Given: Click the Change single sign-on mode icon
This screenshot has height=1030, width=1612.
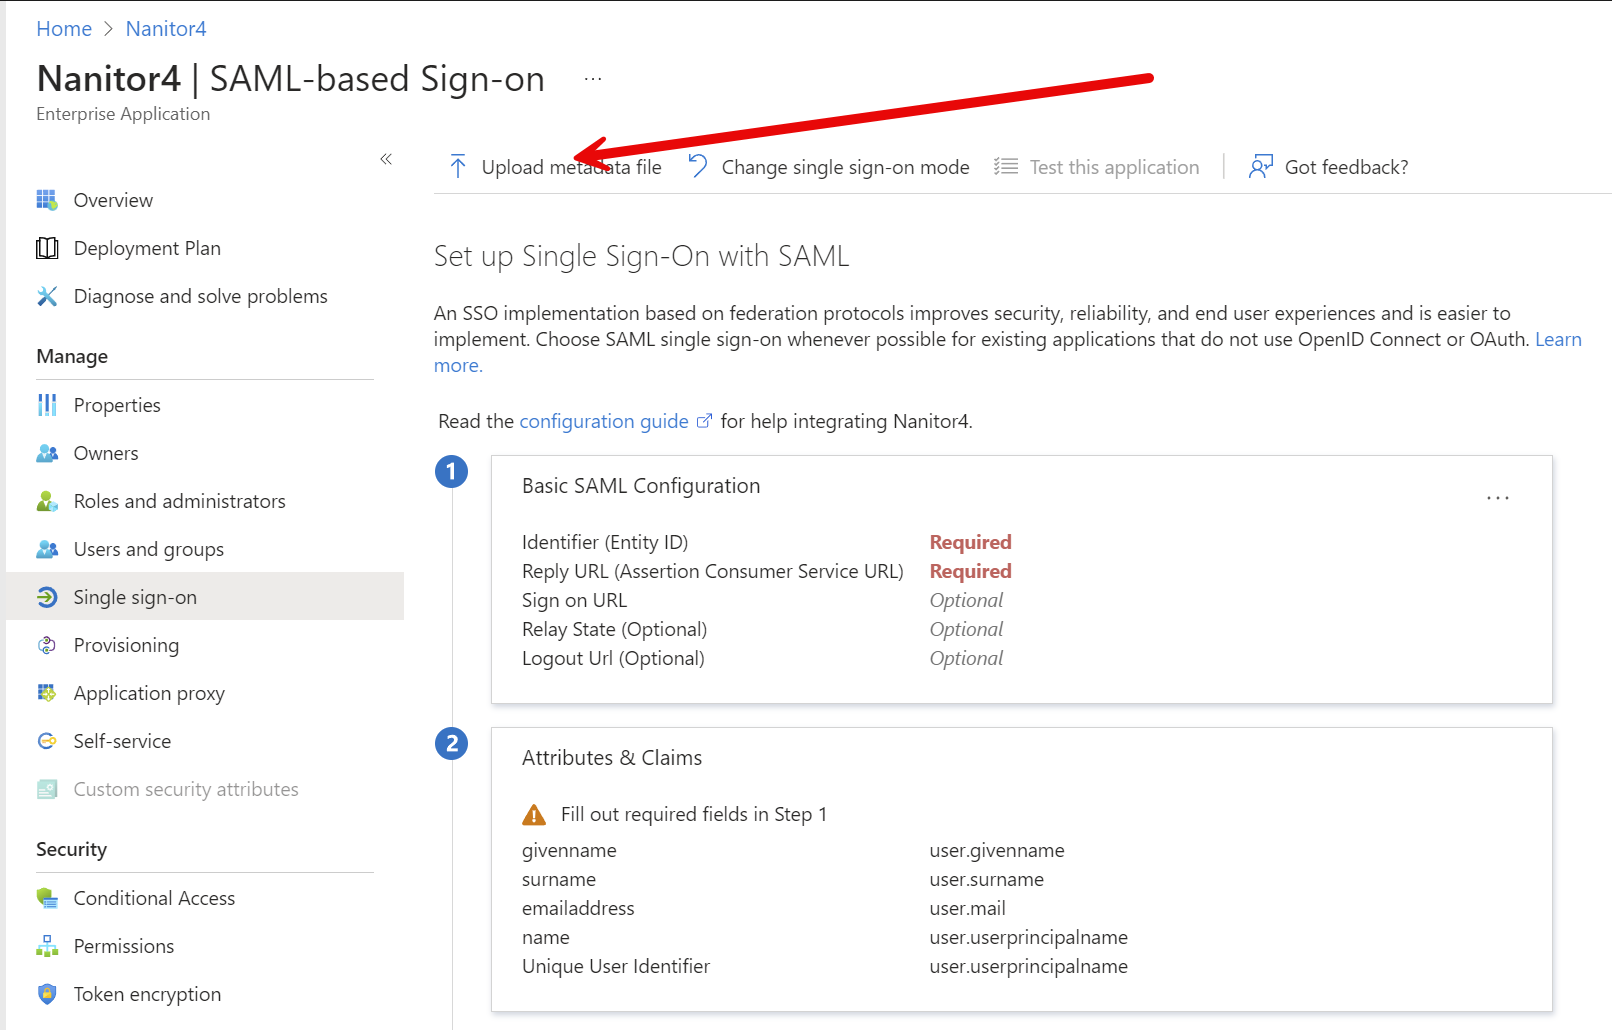Looking at the screenshot, I should (x=698, y=166).
